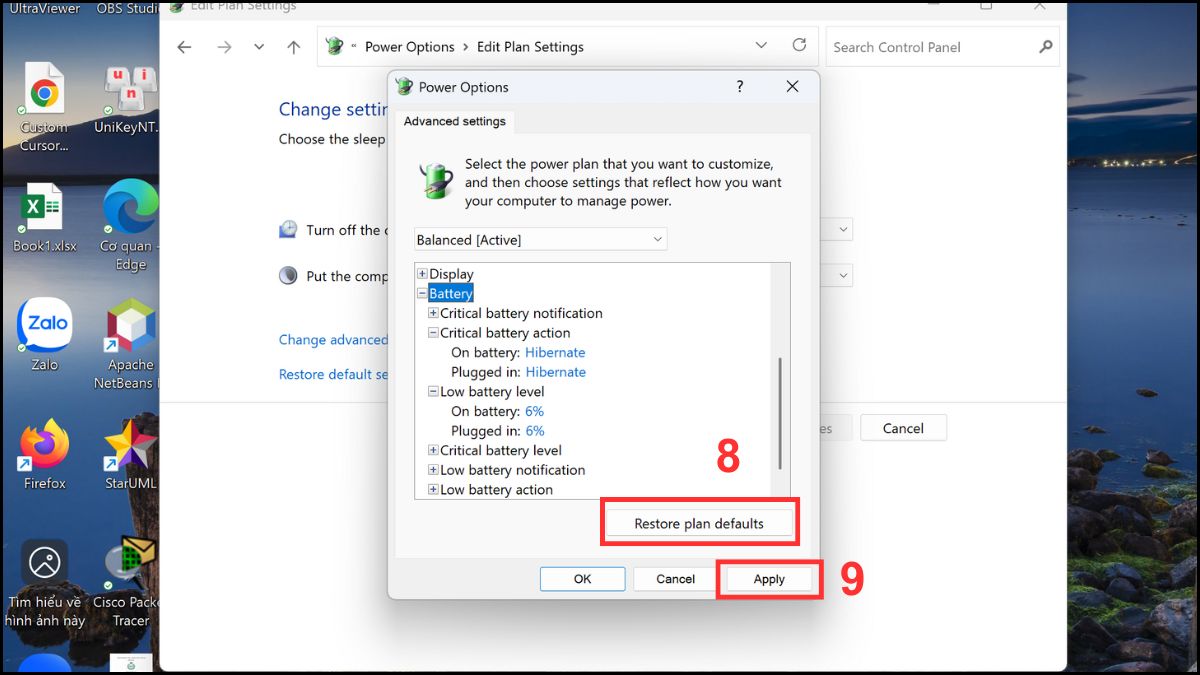The width and height of the screenshot is (1200, 675).
Task: Click the Power Options title bar icon
Action: click(404, 87)
